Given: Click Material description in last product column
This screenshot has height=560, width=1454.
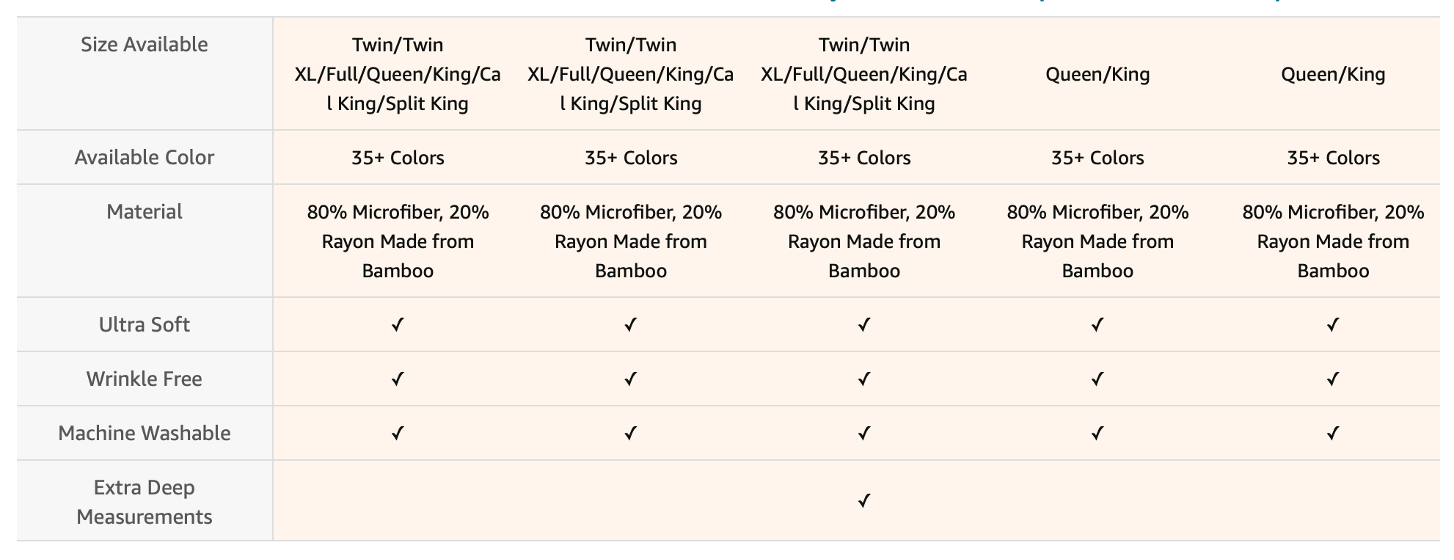Looking at the screenshot, I should (1333, 241).
